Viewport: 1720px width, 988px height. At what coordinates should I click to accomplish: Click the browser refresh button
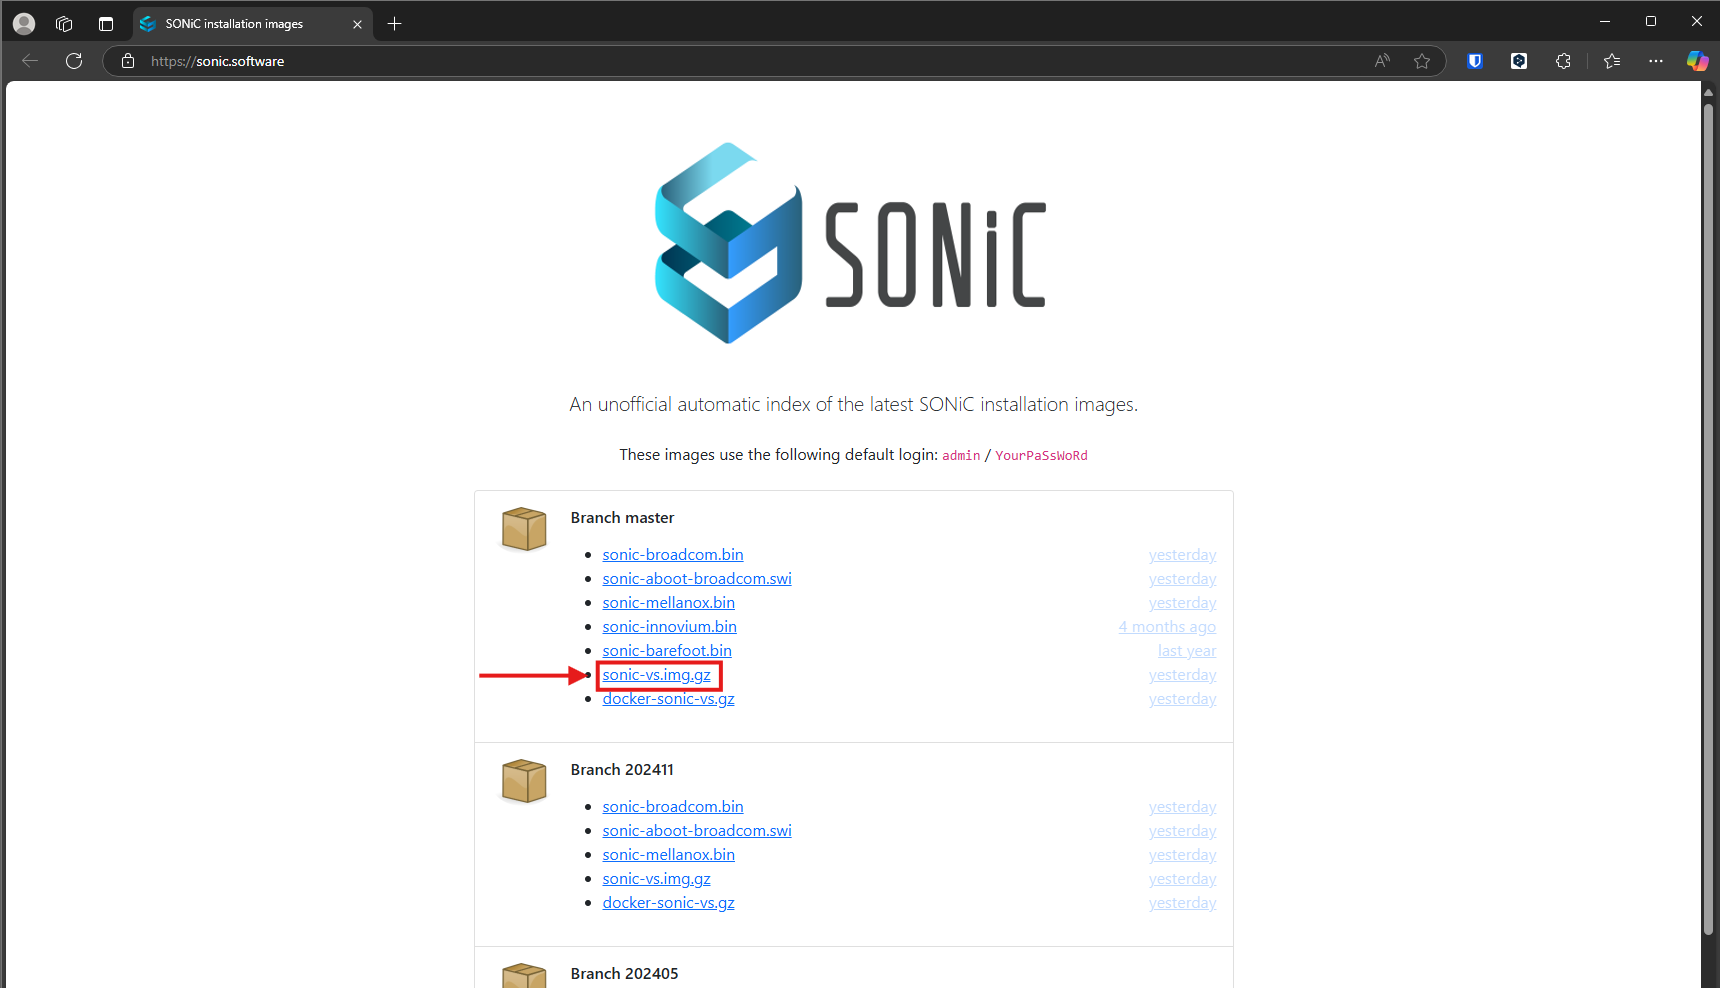[74, 61]
